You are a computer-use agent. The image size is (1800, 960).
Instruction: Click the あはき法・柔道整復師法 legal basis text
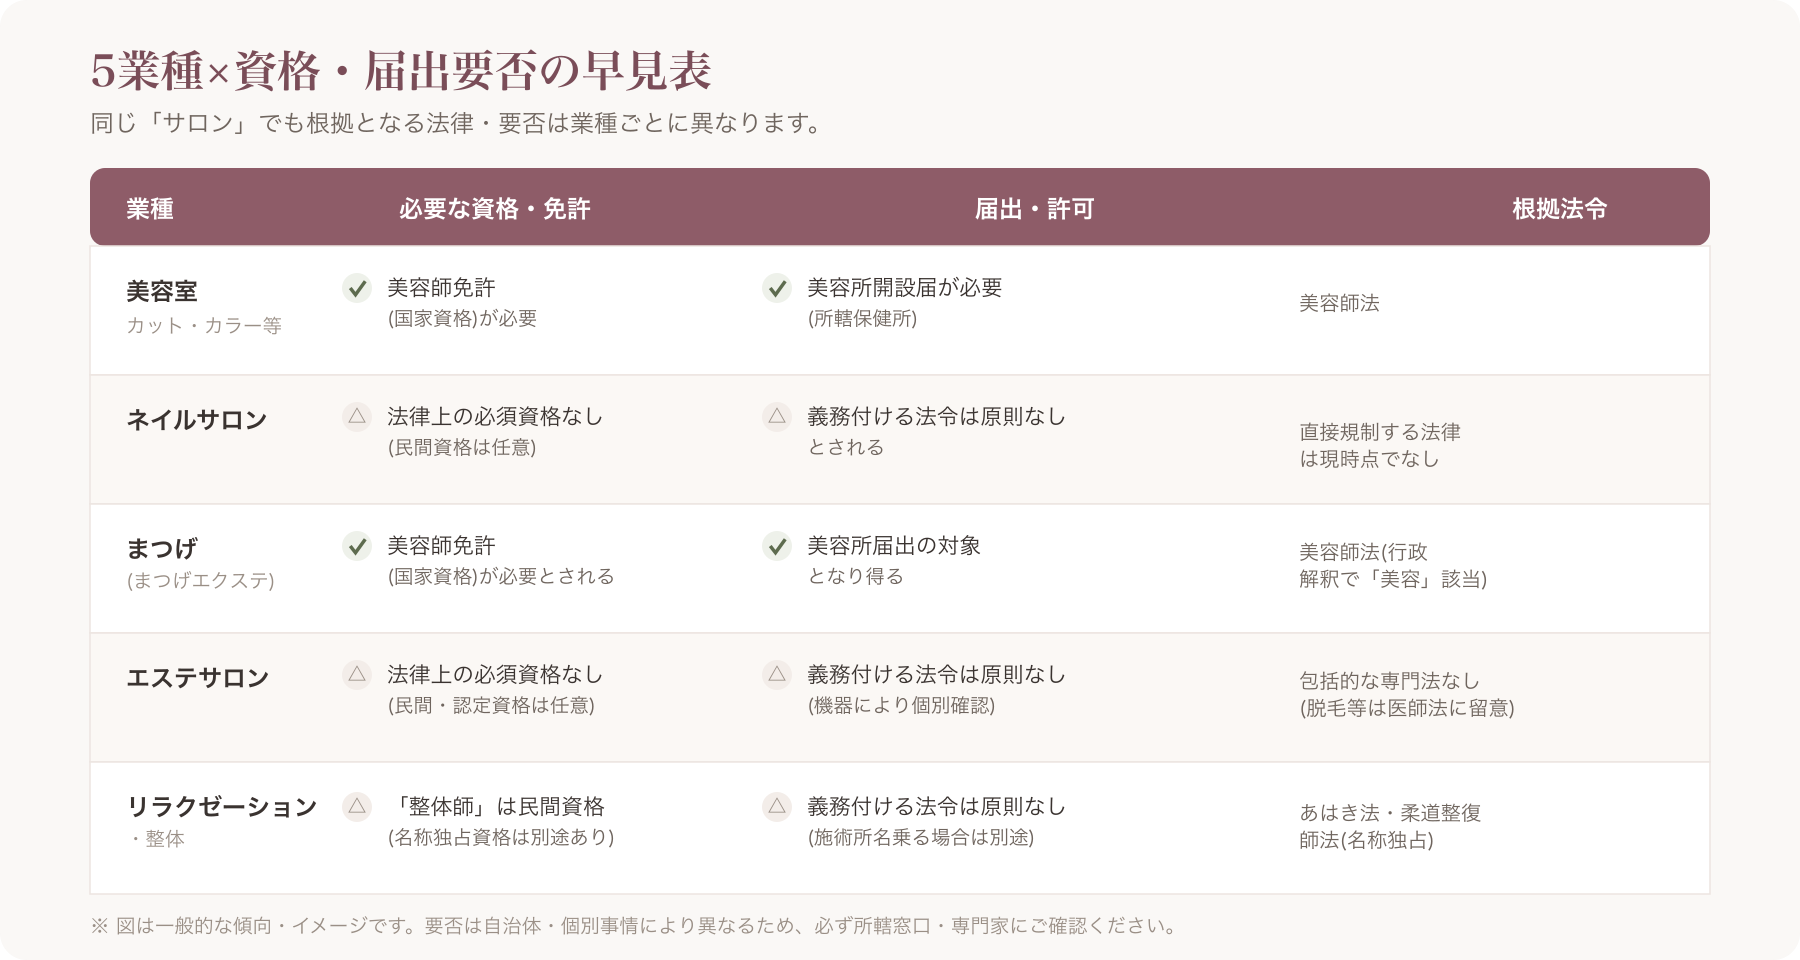pos(1390,826)
